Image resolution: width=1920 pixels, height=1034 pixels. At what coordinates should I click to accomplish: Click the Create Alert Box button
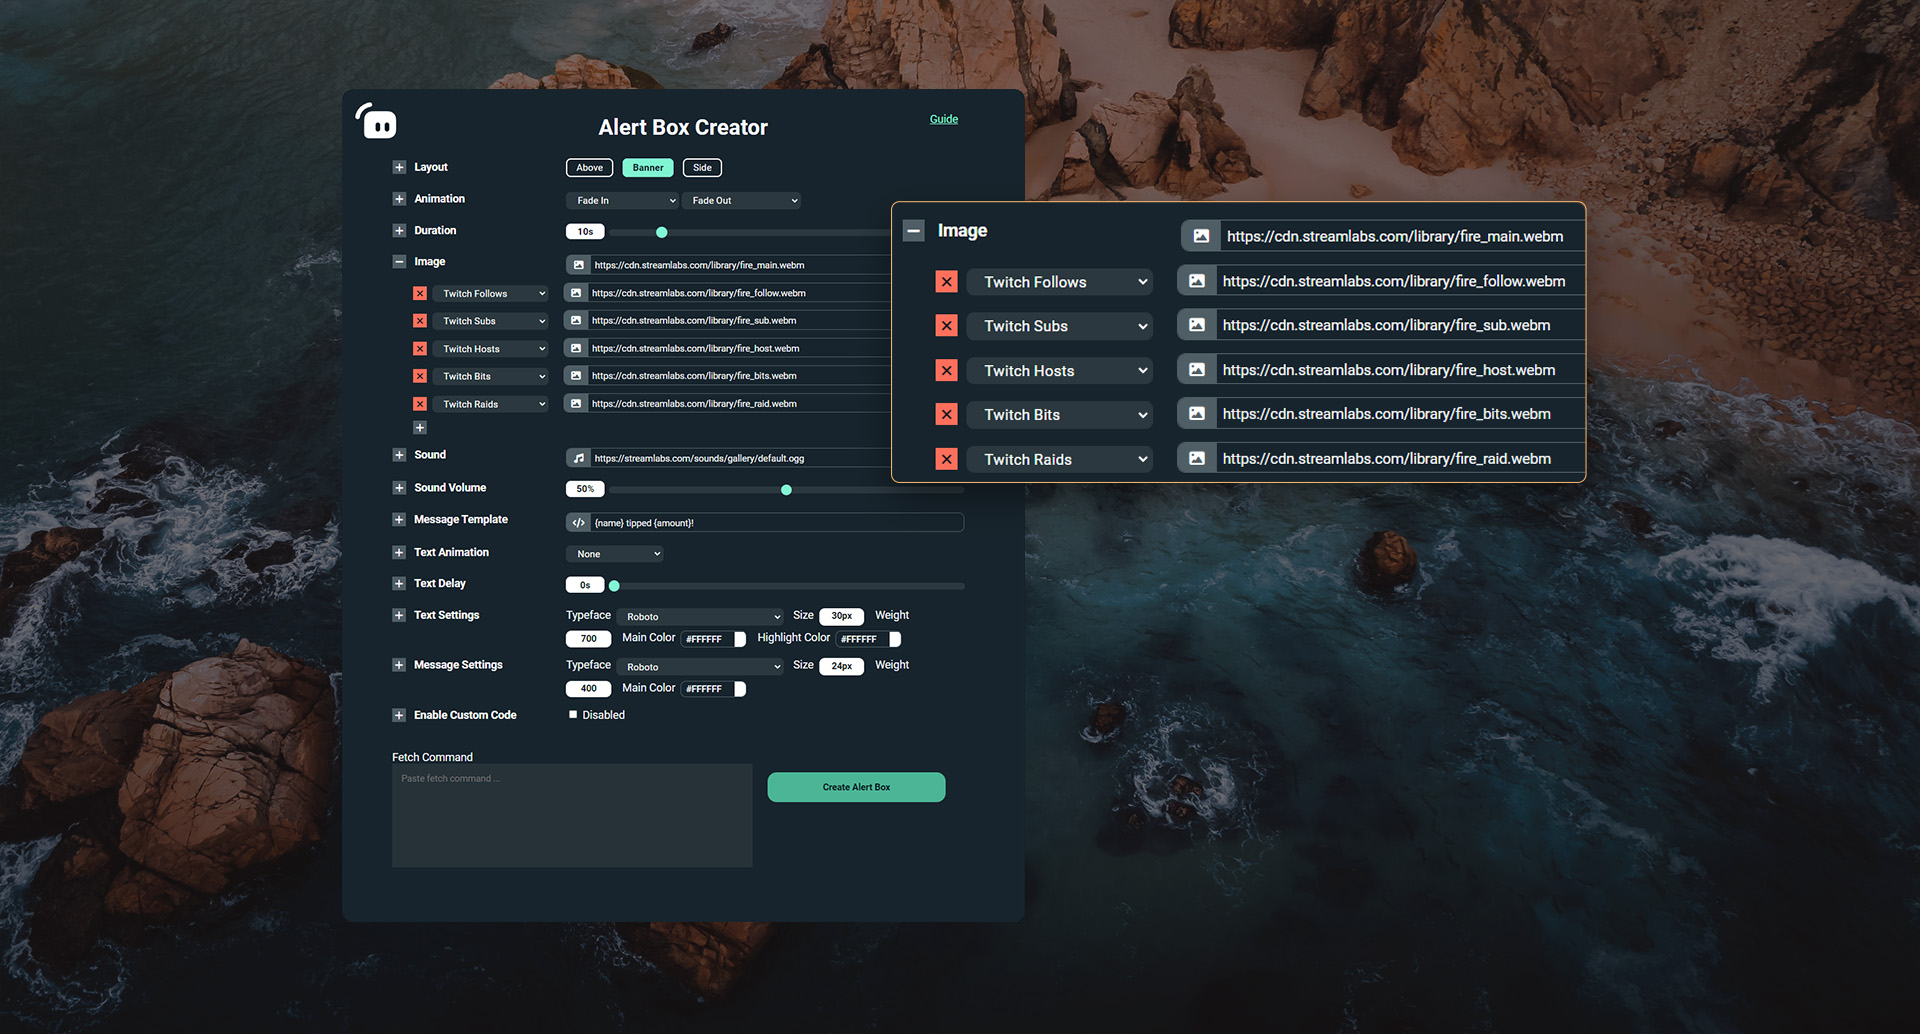[x=856, y=787]
